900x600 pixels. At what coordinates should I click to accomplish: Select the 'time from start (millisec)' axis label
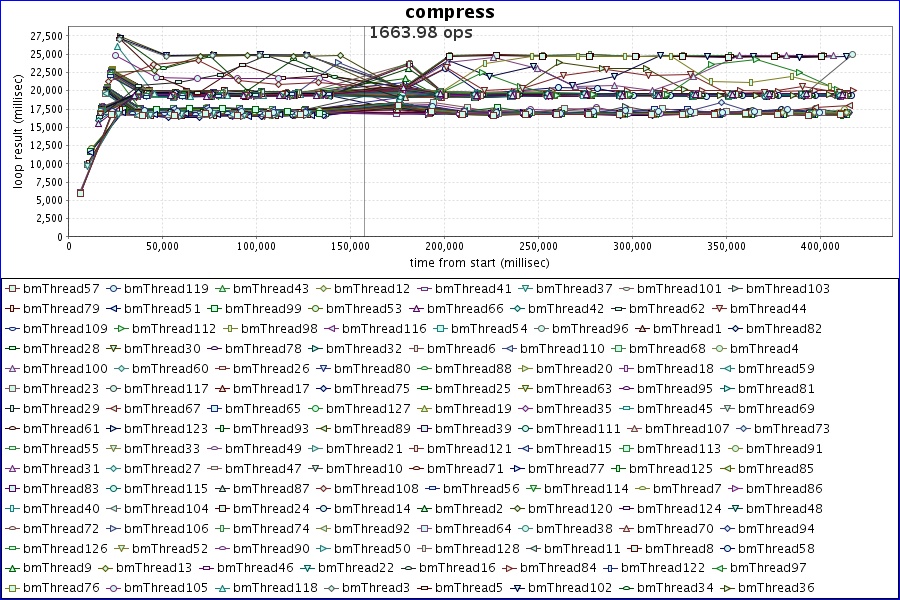pos(479,262)
